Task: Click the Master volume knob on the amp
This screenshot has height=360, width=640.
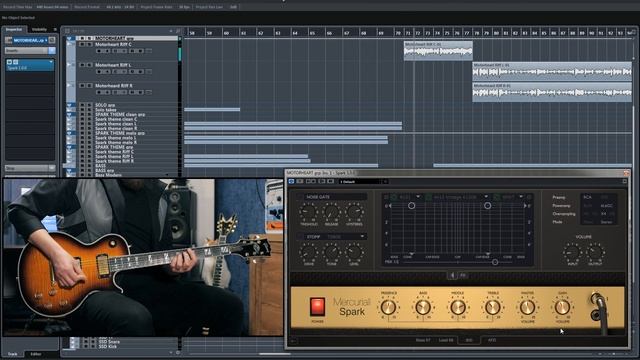Action: click(527, 307)
